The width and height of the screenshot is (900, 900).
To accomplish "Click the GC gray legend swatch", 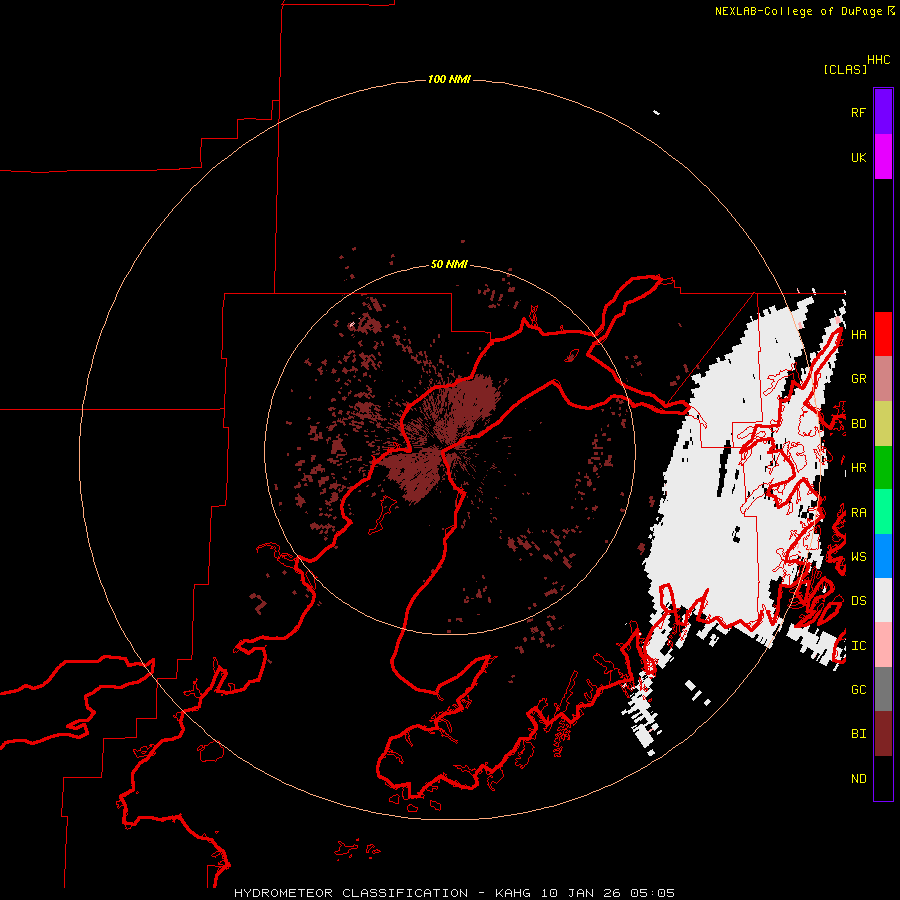I will 883,689.
